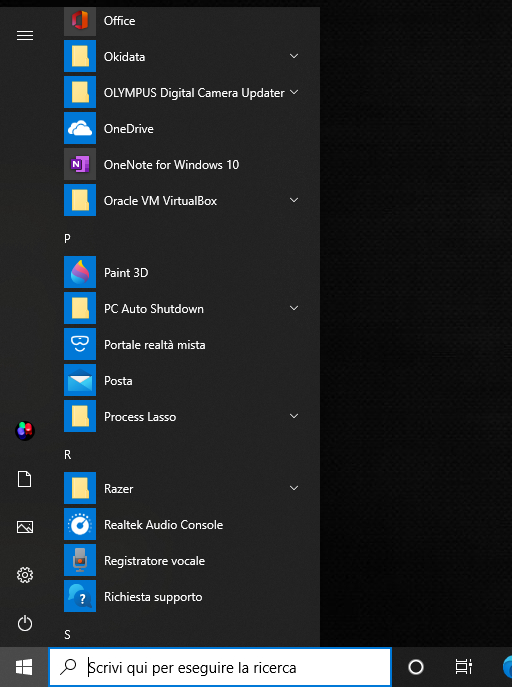Viewport: 512px width, 687px height.
Task: Click the Windows Start button
Action: click(24, 667)
